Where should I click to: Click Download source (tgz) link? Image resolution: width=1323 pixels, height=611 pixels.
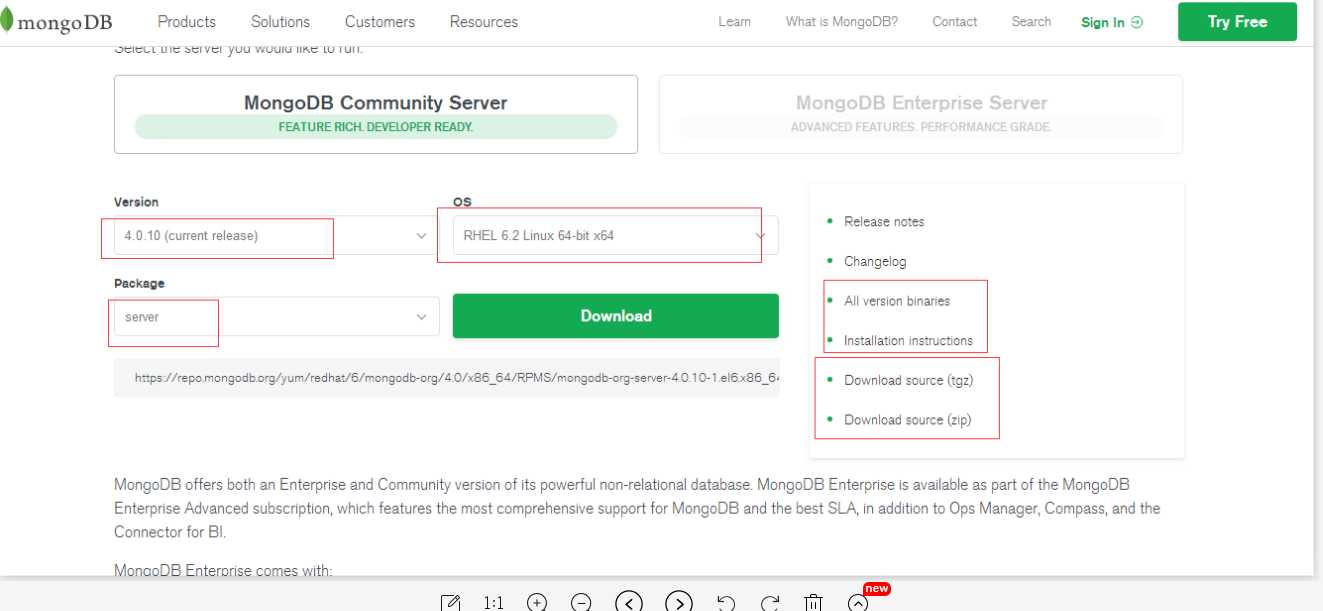[908, 380]
